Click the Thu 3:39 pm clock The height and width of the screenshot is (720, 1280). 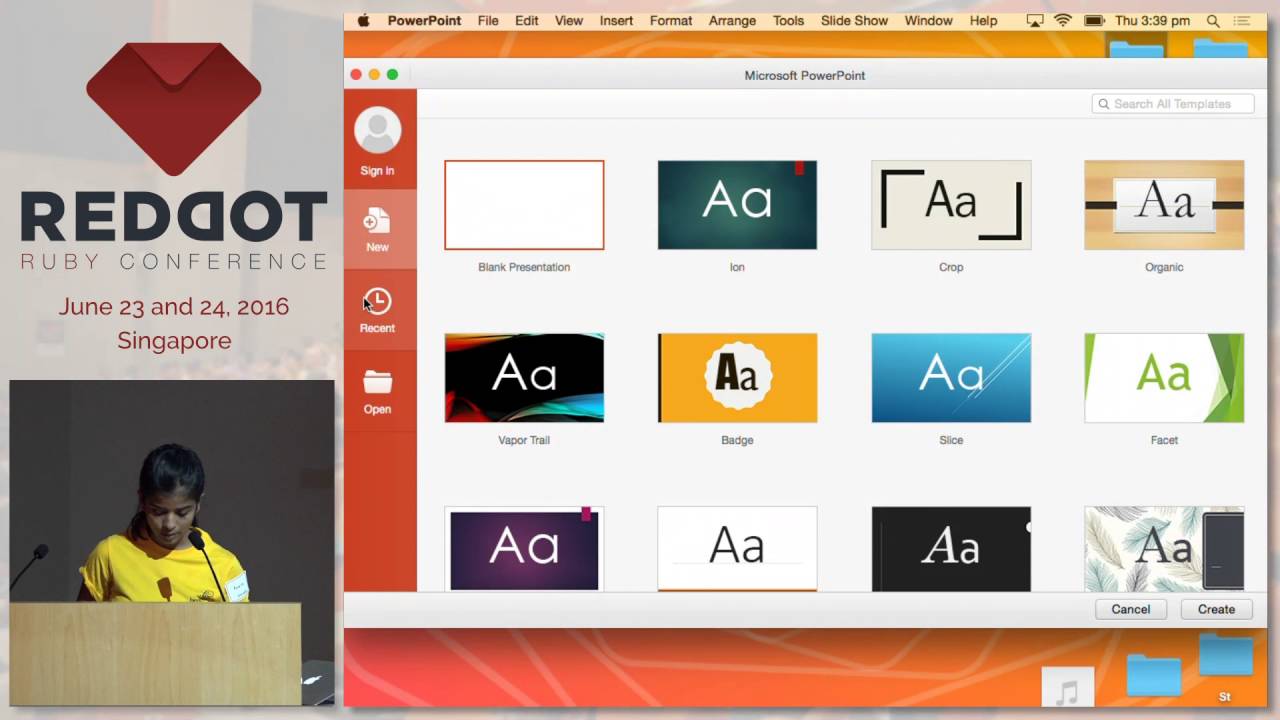pos(1152,20)
